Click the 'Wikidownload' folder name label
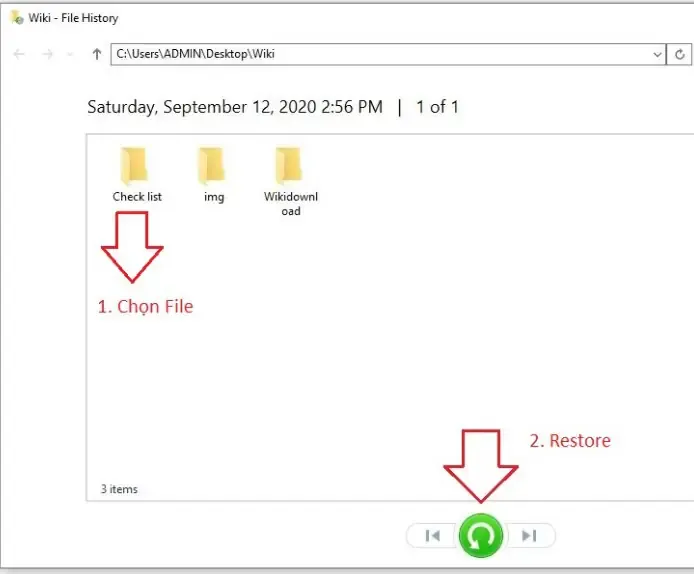 click(x=290, y=204)
